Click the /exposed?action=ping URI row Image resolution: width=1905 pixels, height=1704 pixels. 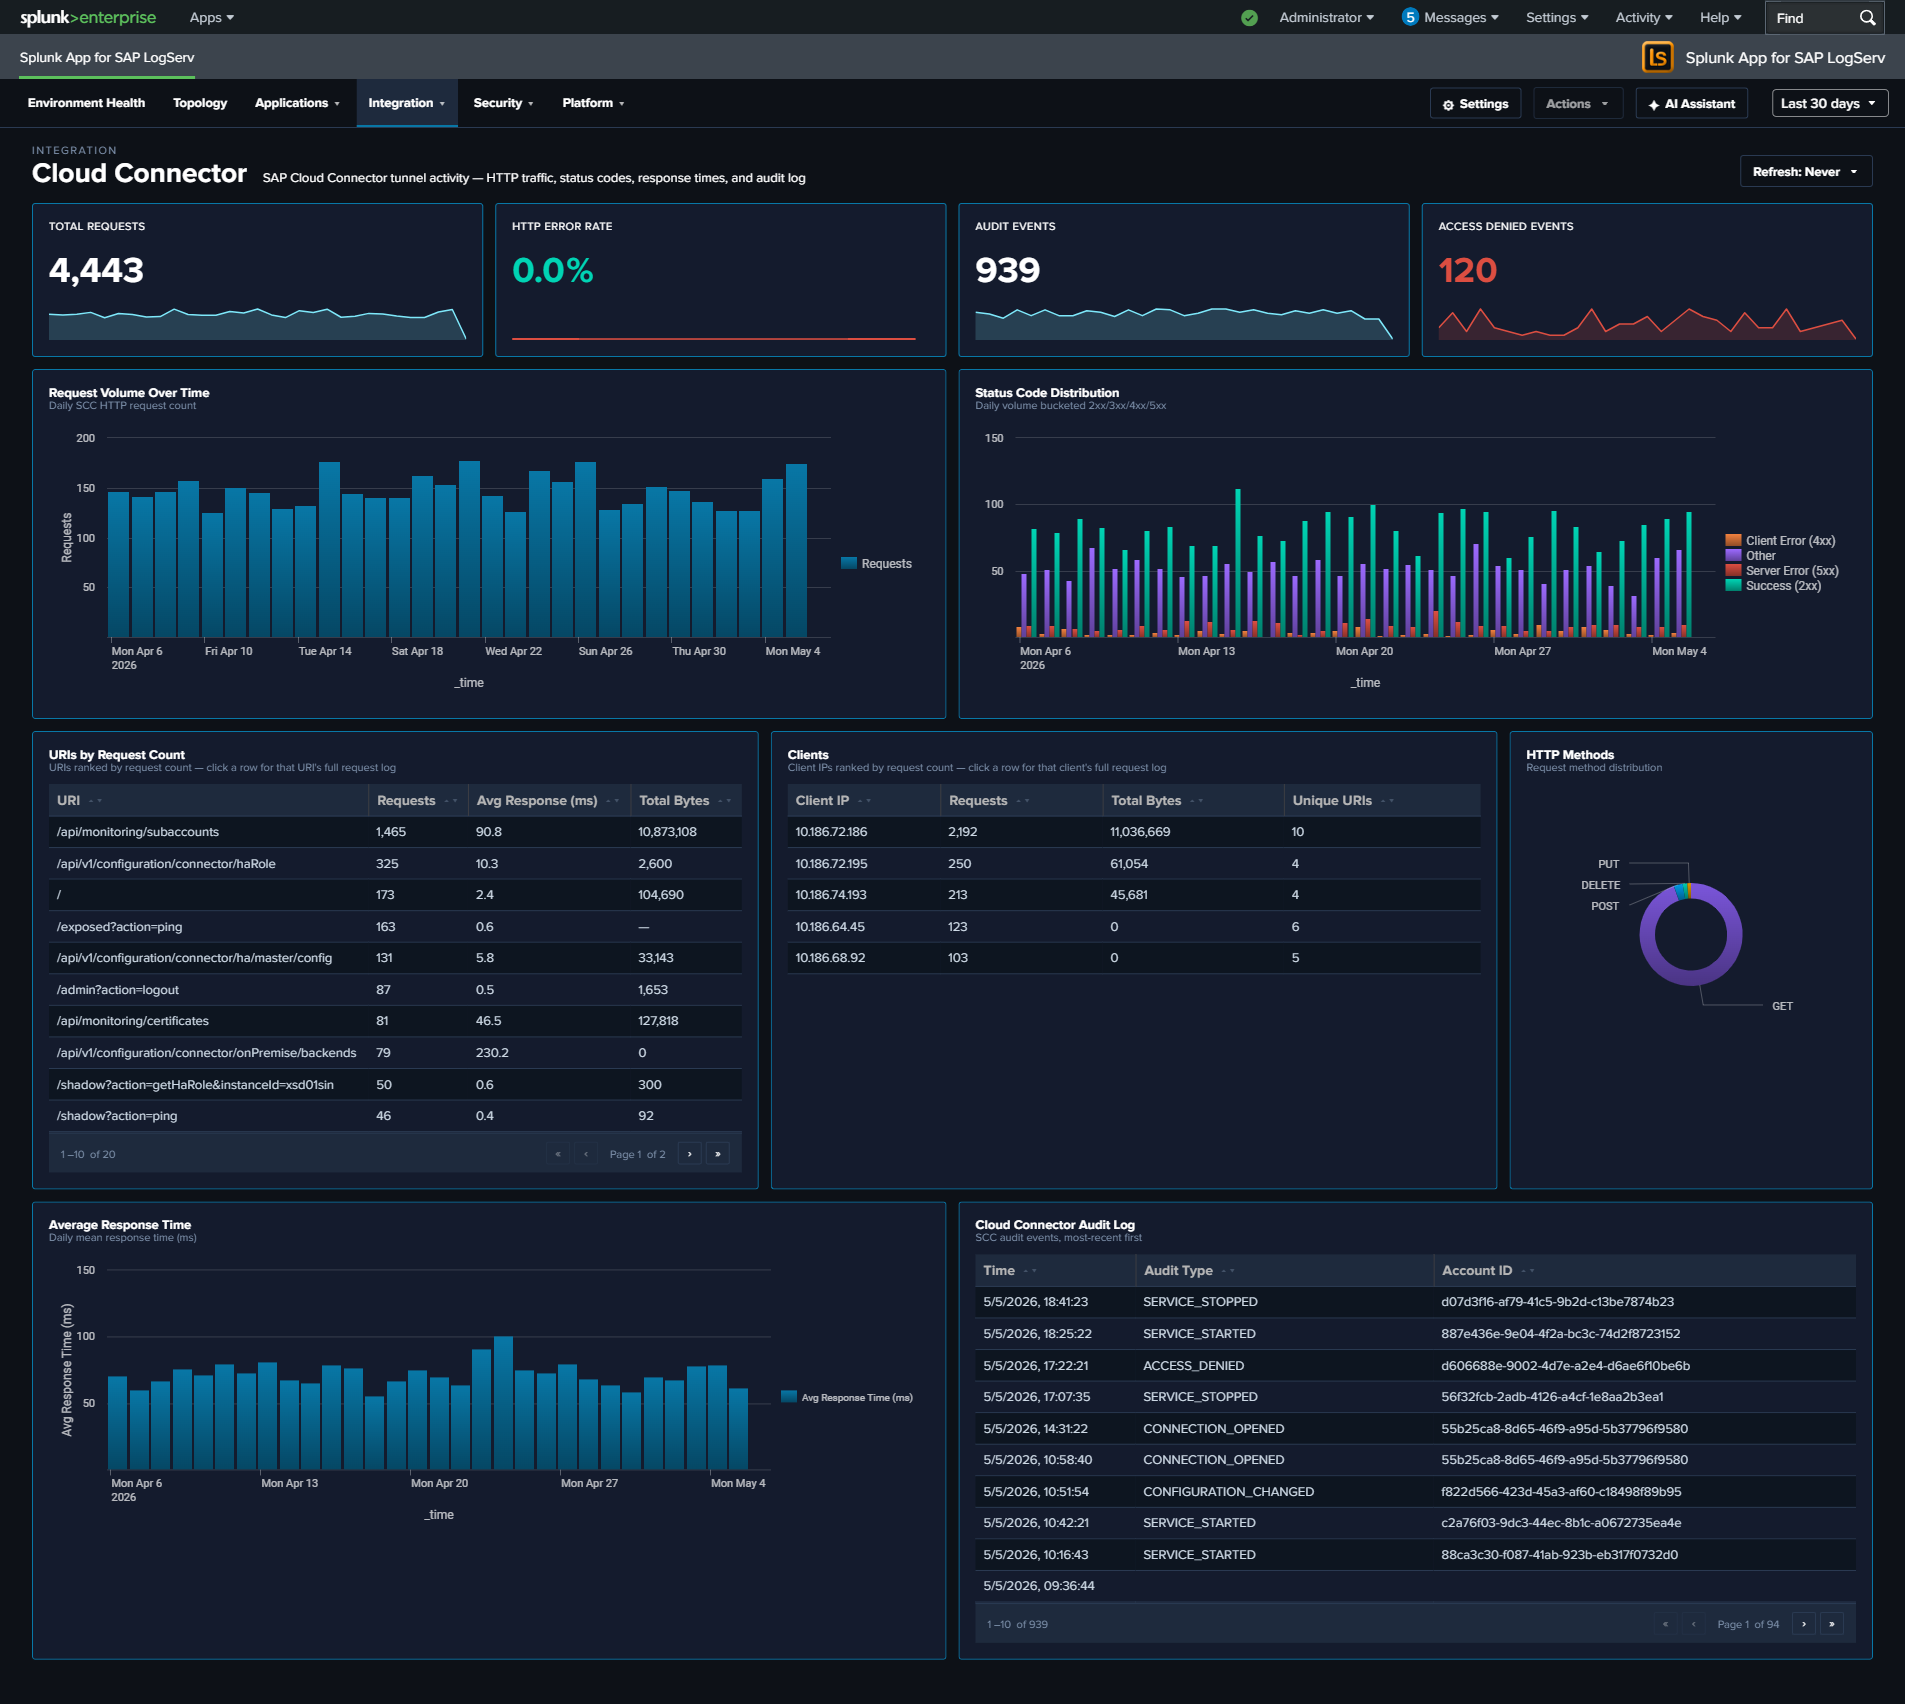point(395,927)
